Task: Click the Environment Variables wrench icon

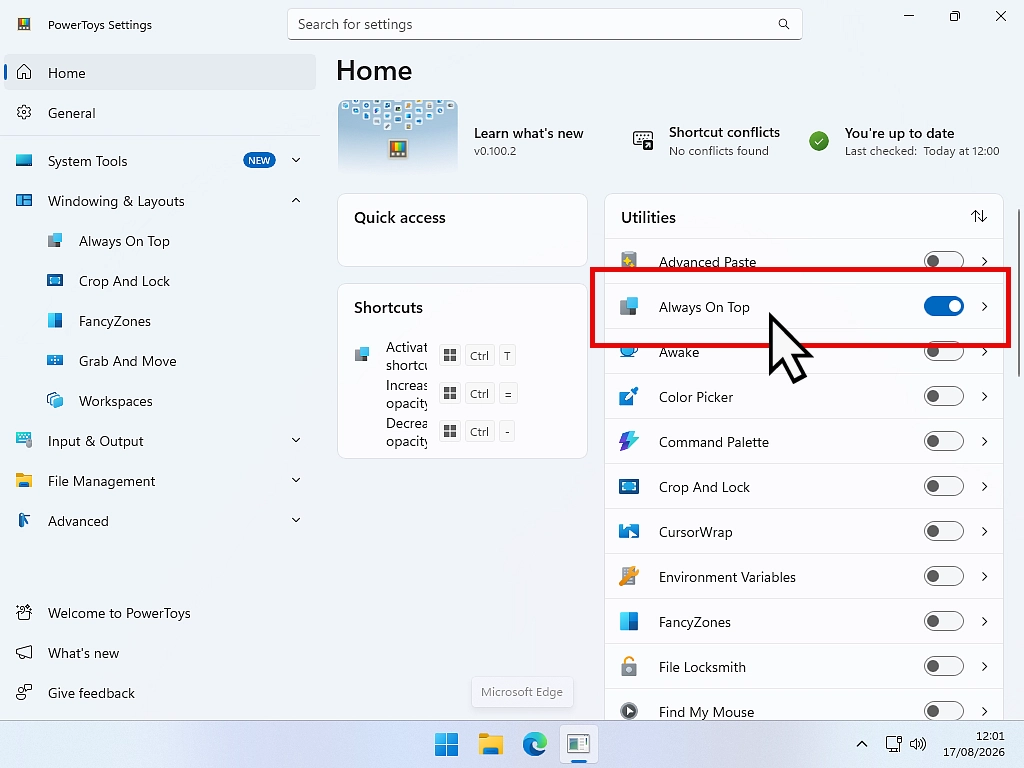Action: 628,576
